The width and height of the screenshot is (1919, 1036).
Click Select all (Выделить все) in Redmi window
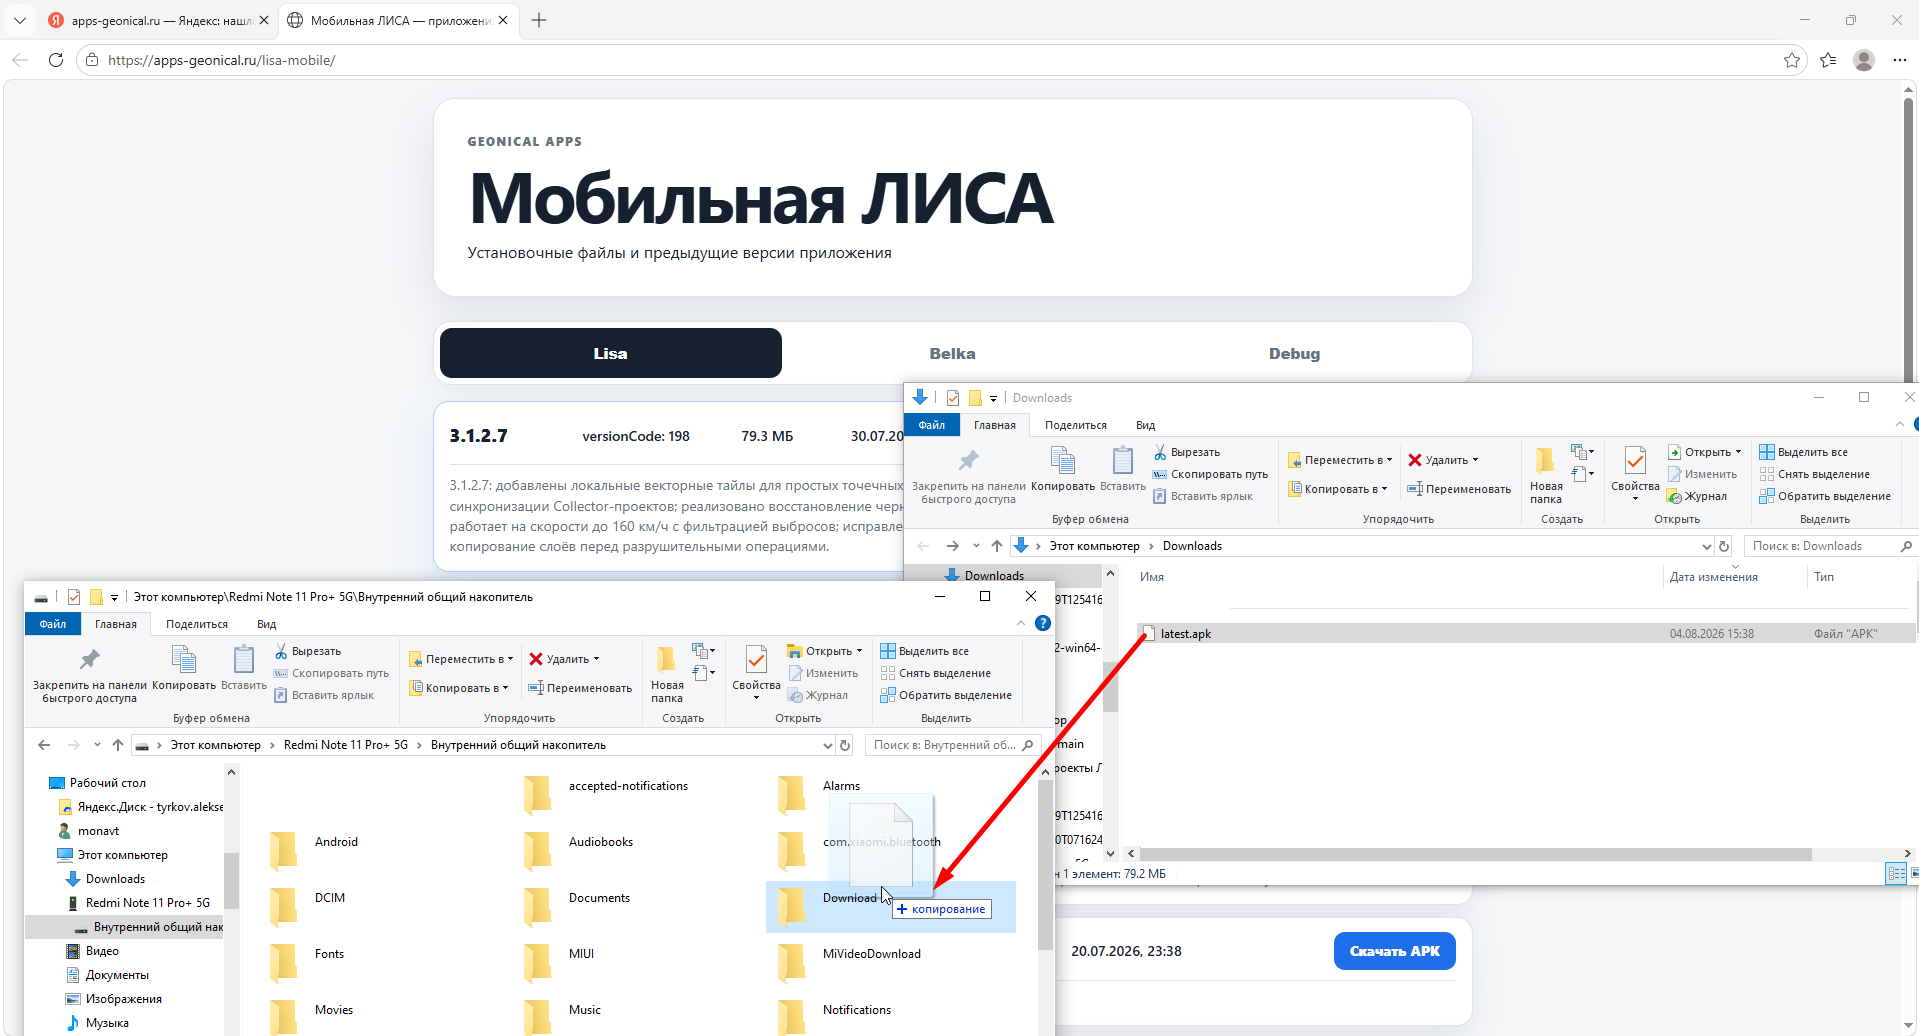tap(924, 651)
